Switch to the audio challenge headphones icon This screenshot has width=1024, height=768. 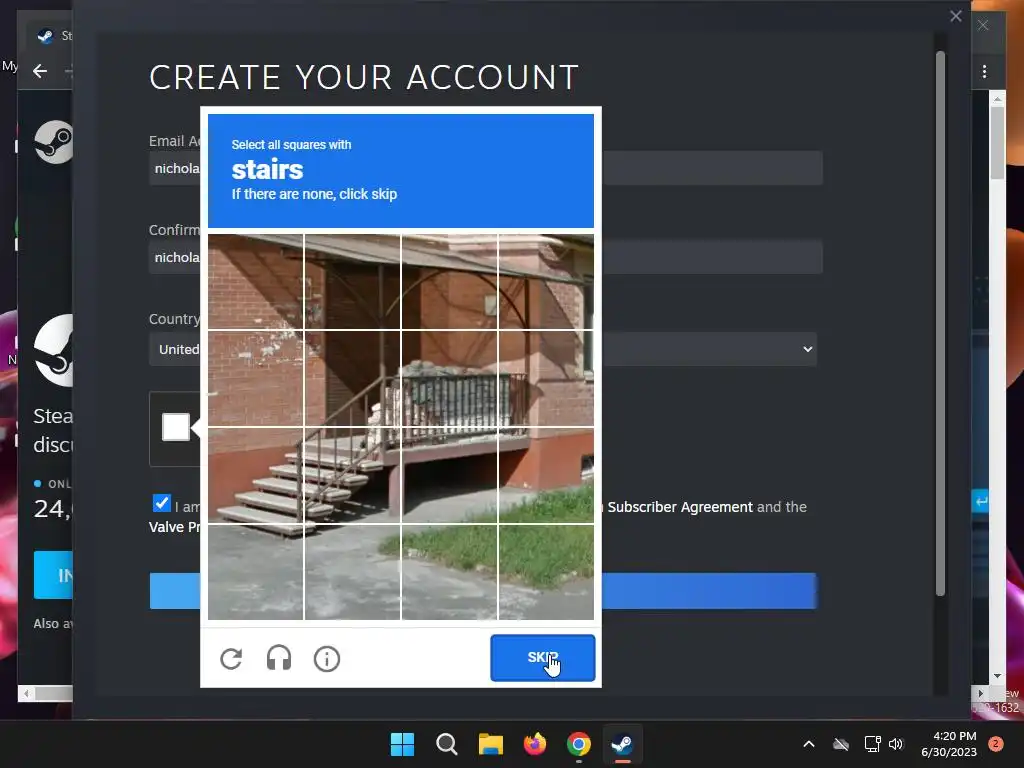pos(279,658)
